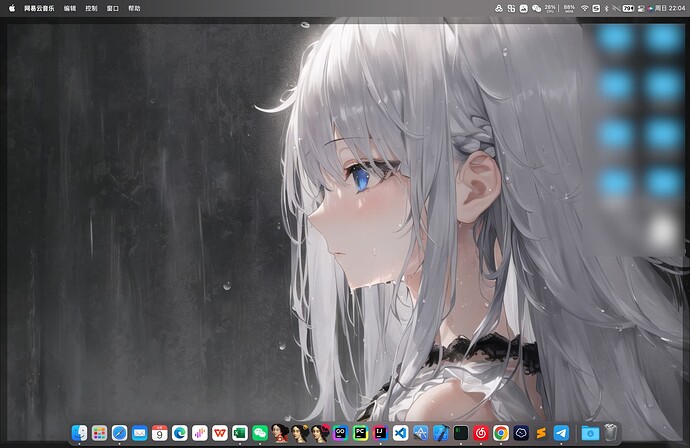The height and width of the screenshot is (448, 690).
Task: Open the Trash in the dock
Action: 610,433
